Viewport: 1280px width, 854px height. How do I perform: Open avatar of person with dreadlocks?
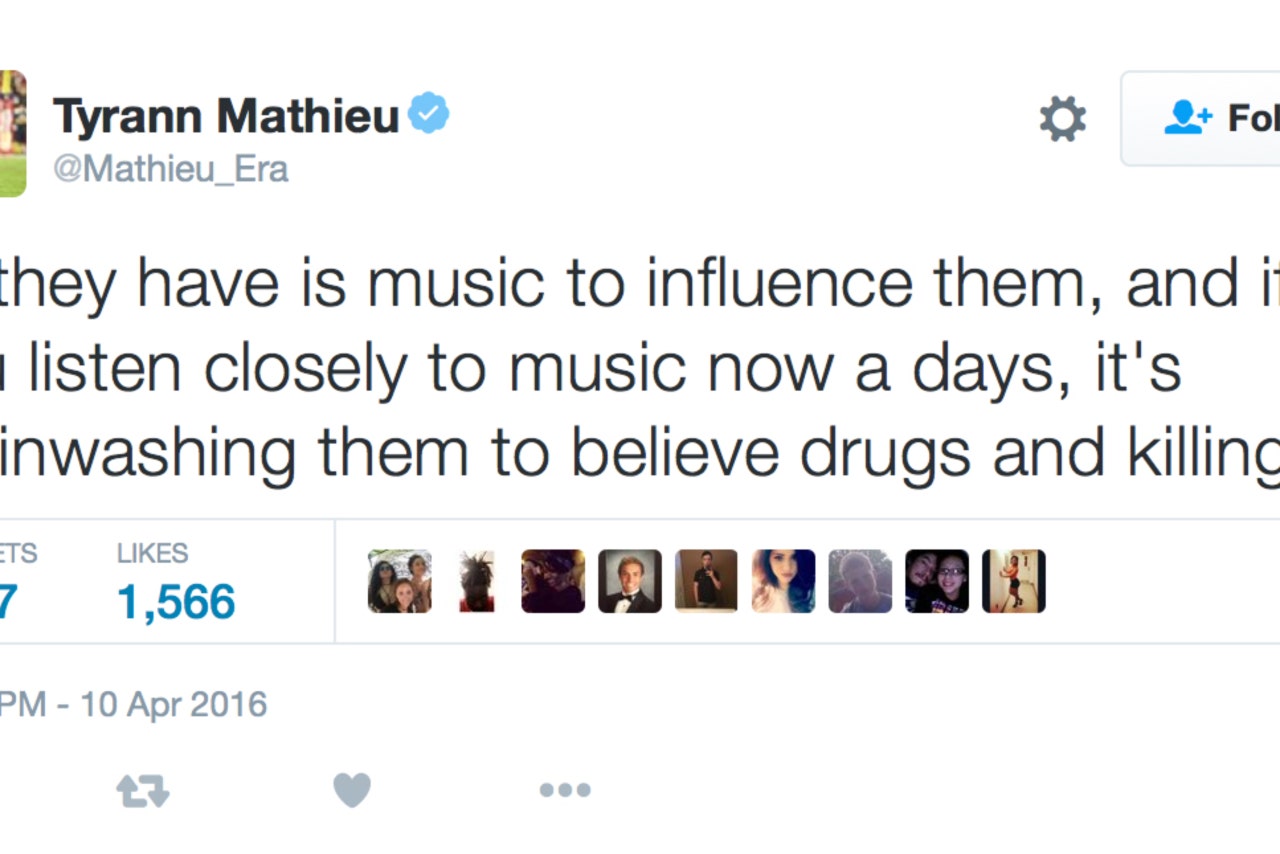[476, 581]
